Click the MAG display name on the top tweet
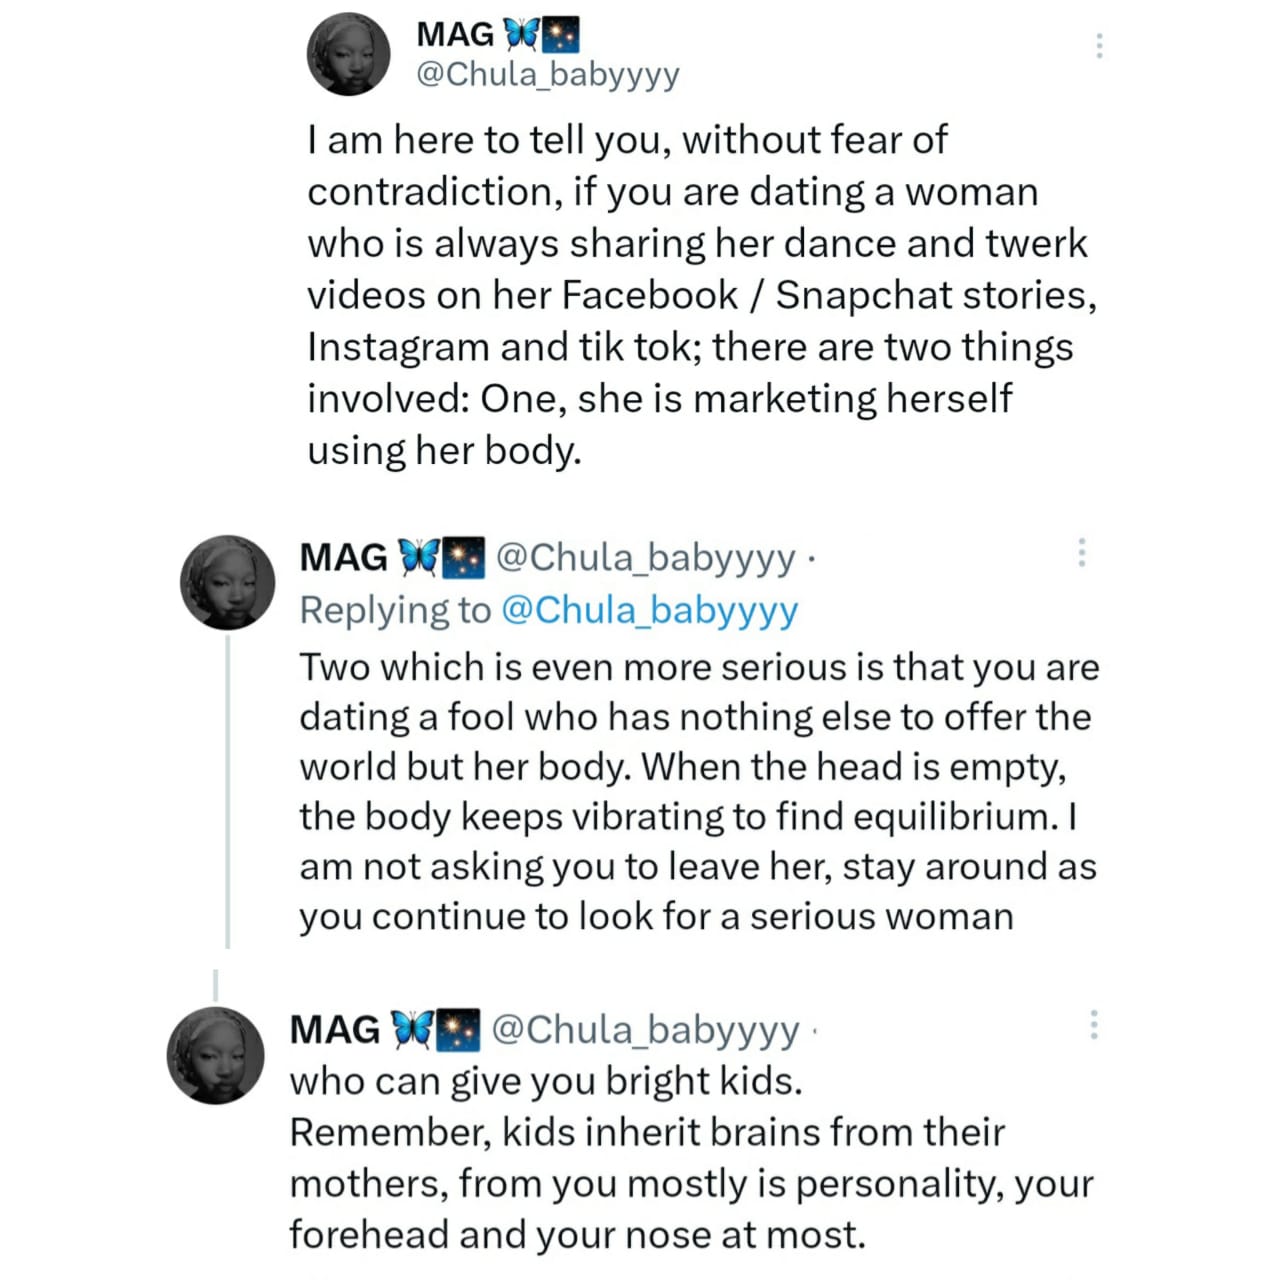The height and width of the screenshot is (1280, 1280). (x=455, y=35)
